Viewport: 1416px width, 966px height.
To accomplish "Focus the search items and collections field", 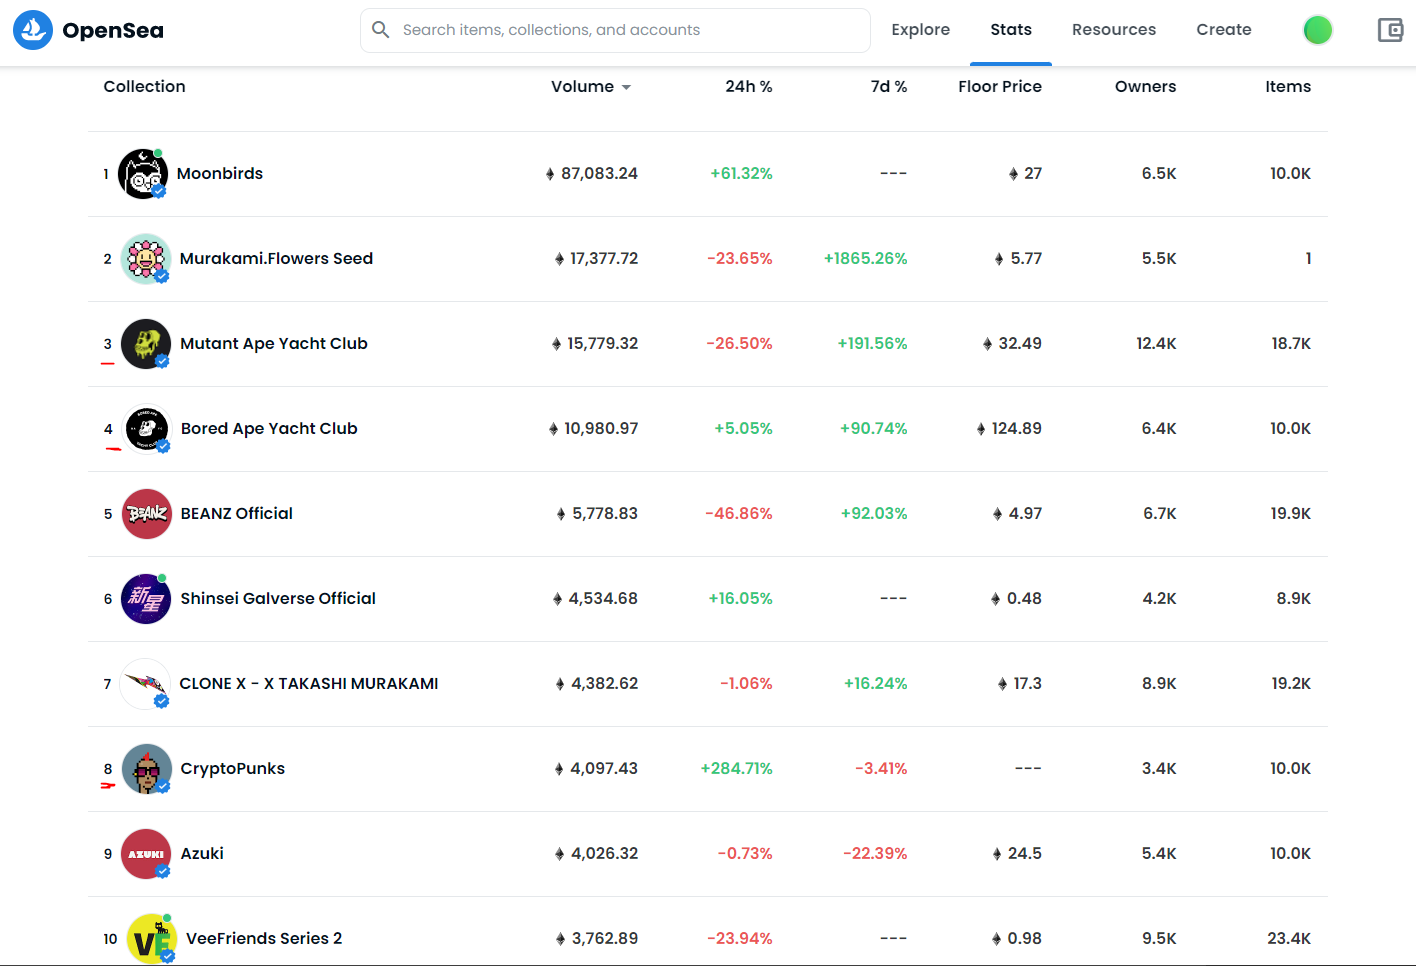I will [615, 30].
